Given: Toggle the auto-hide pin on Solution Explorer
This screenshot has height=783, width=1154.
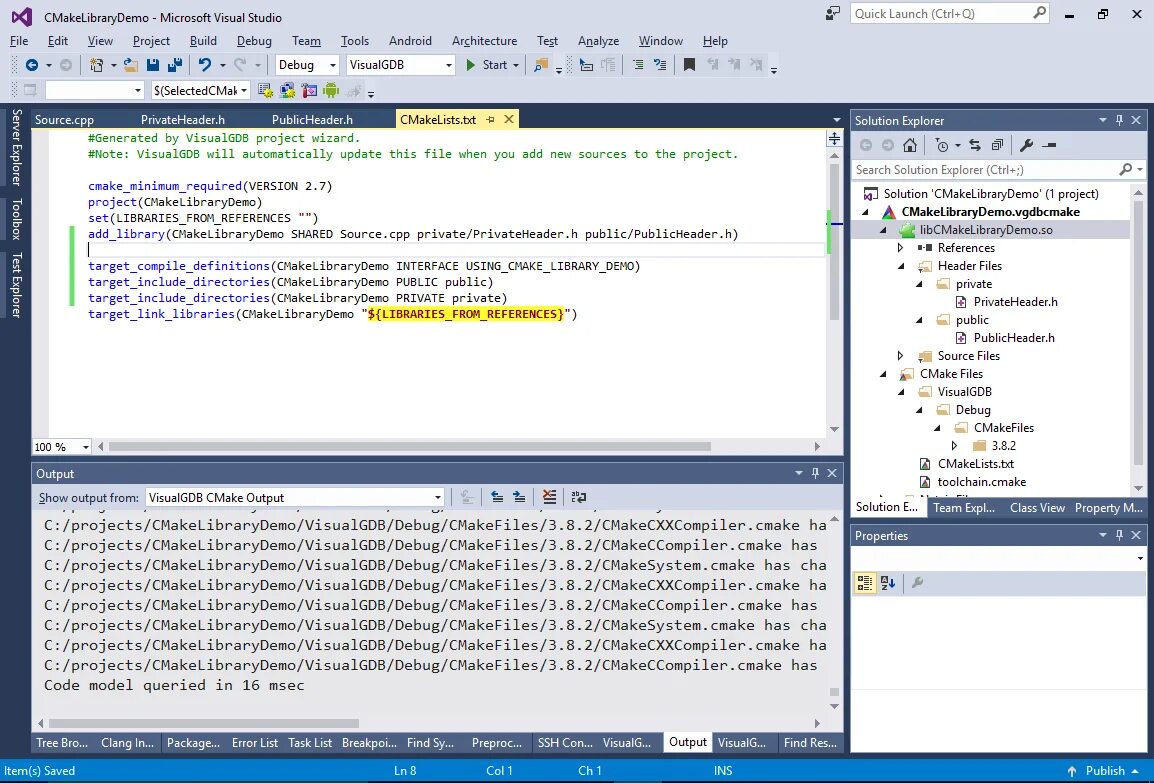Looking at the screenshot, I should [x=1119, y=120].
